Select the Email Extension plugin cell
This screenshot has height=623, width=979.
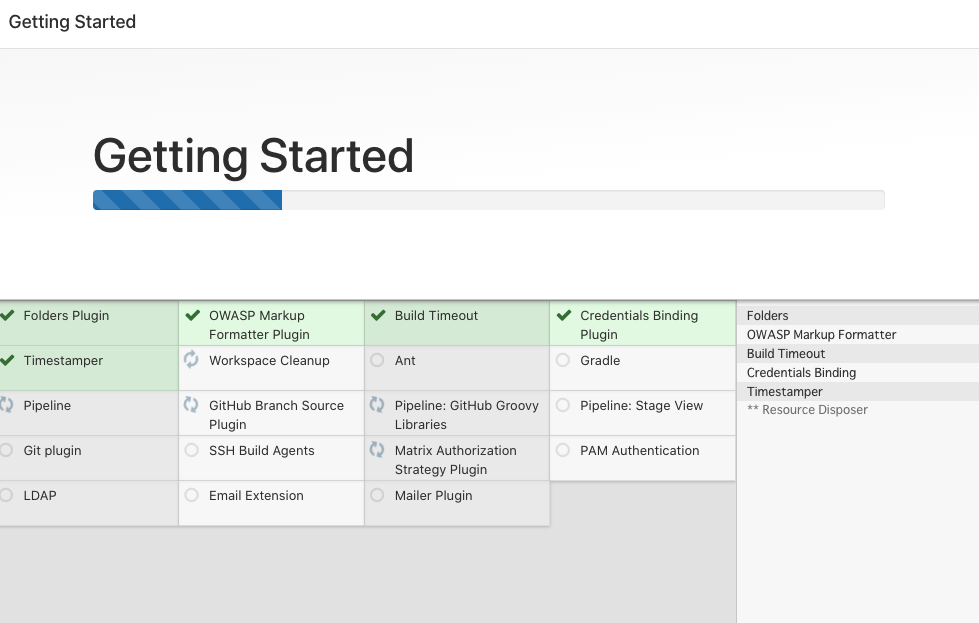pos(271,502)
